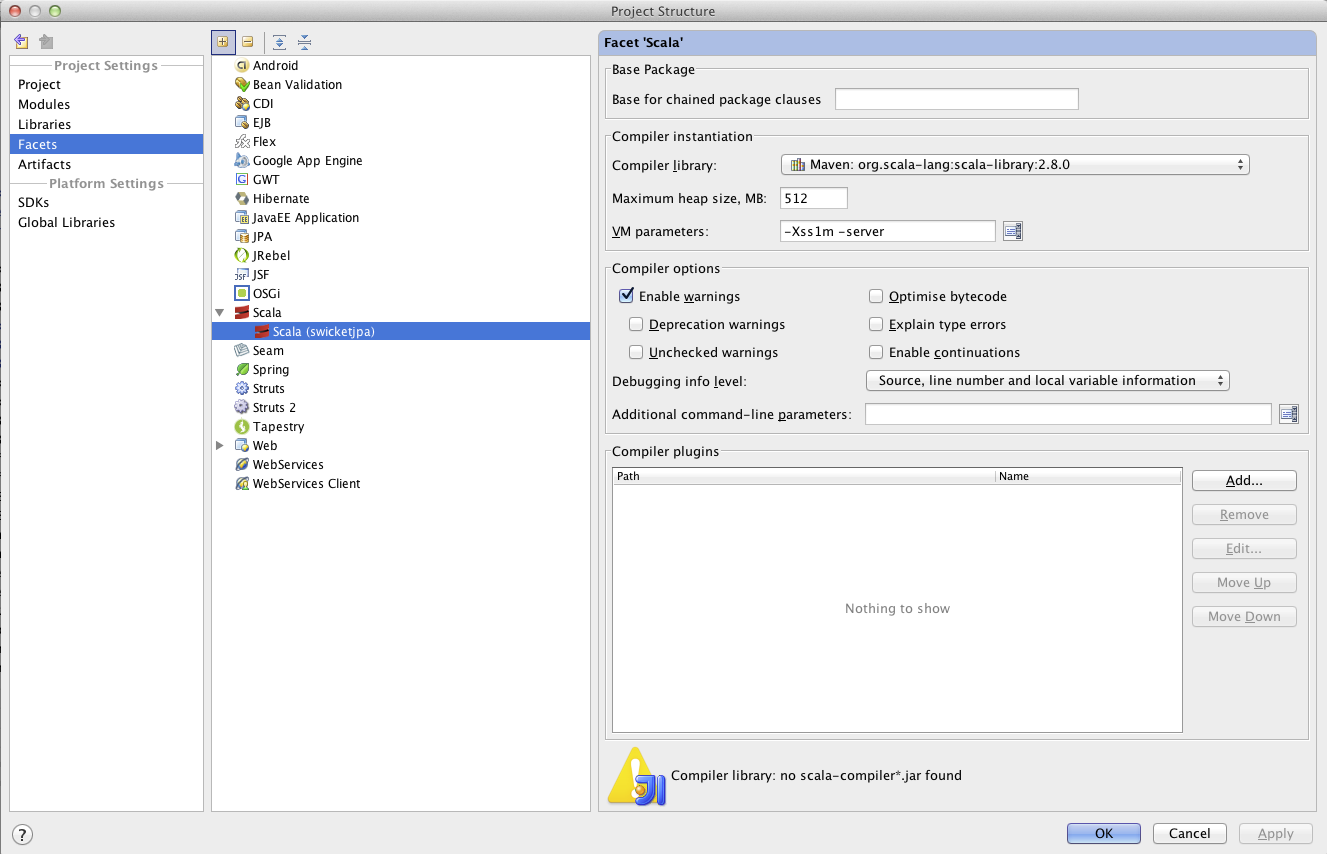Click the Path column header
The height and width of the screenshot is (854, 1327).
804,476
